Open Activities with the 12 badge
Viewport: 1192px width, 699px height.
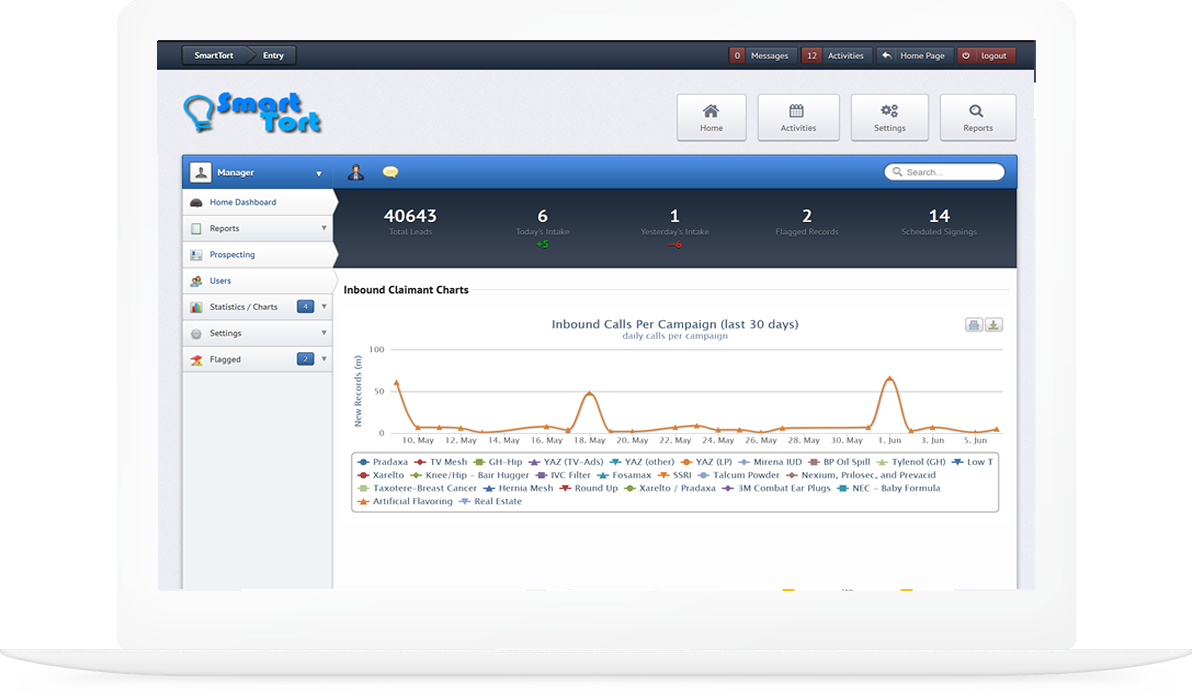pyautogui.click(x=836, y=56)
